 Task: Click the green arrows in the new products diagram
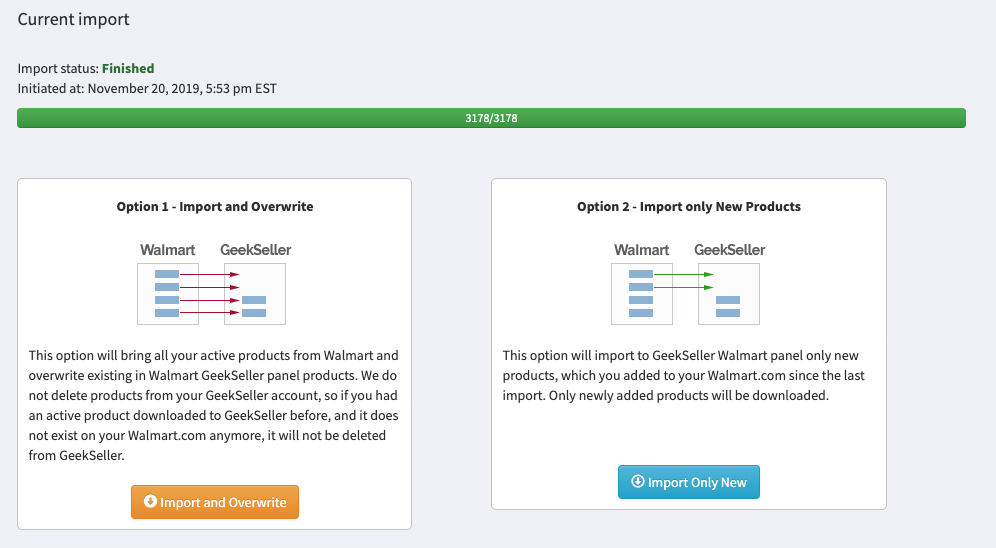683,281
